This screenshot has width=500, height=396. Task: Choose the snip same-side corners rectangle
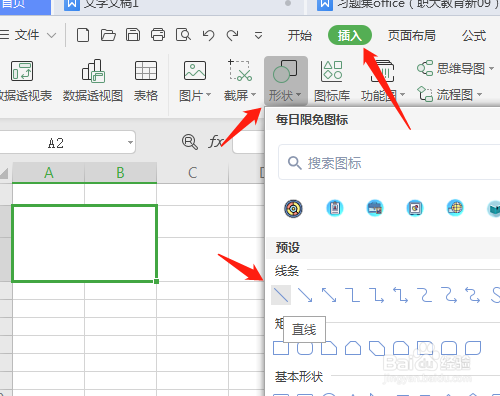(x=353, y=348)
